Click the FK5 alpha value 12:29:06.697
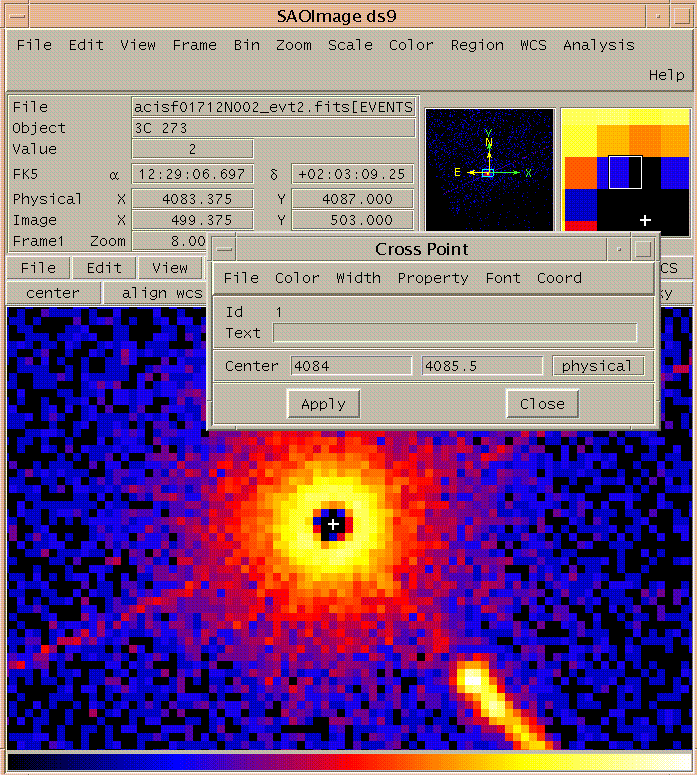697x775 pixels. click(192, 174)
